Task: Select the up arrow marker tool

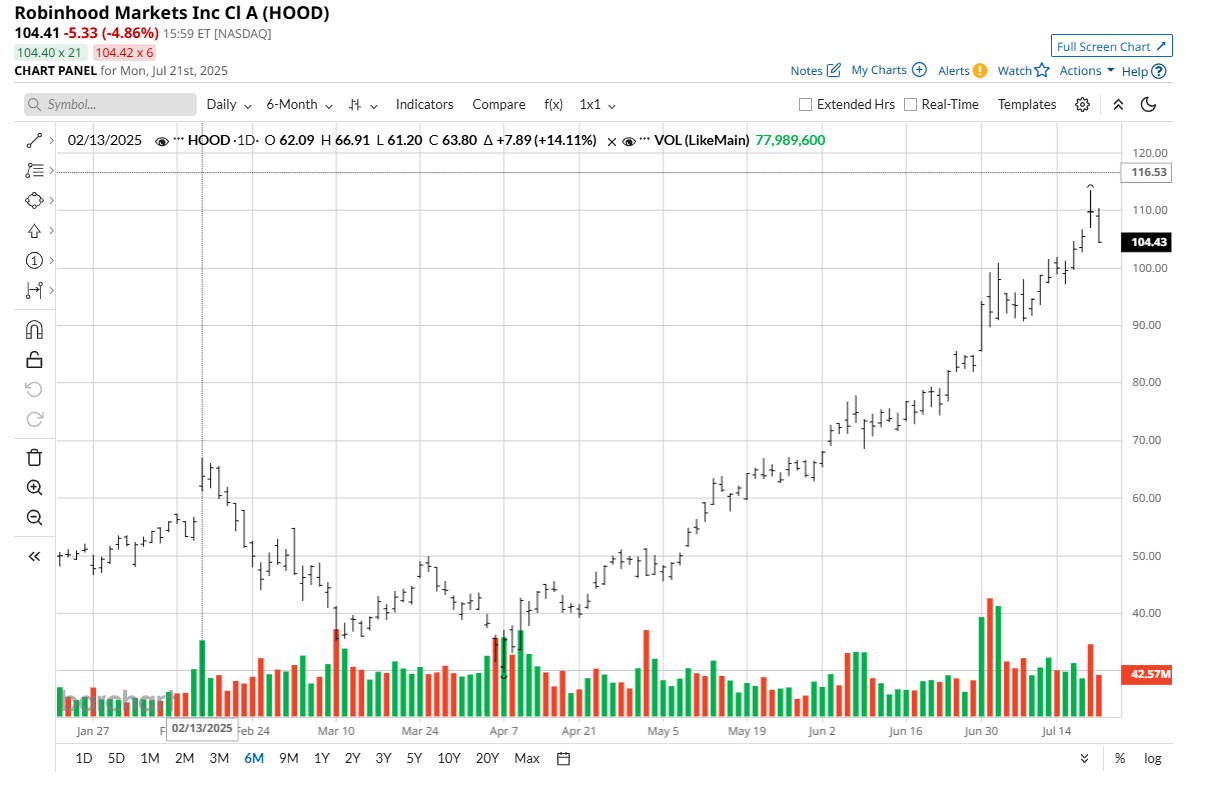Action: click(34, 231)
